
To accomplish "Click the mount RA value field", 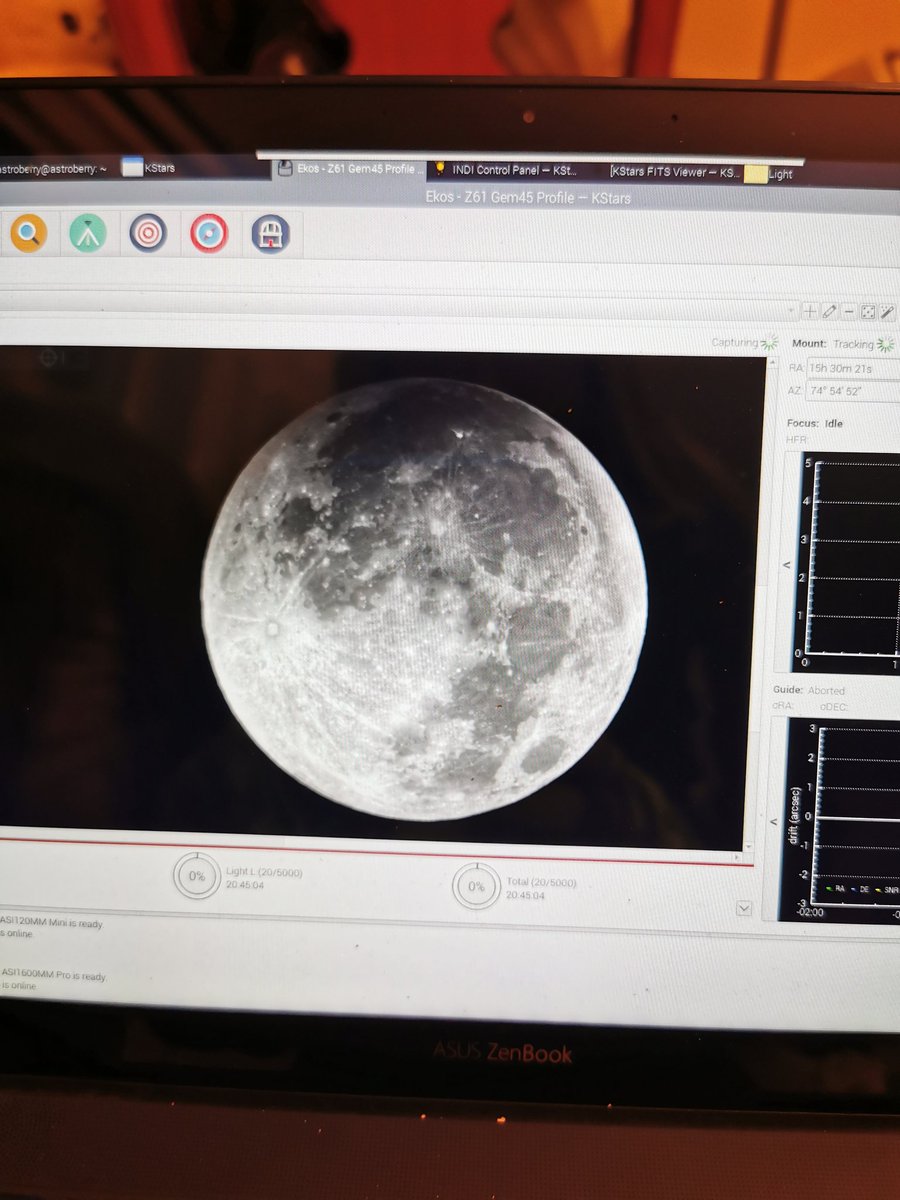I will click(x=855, y=367).
